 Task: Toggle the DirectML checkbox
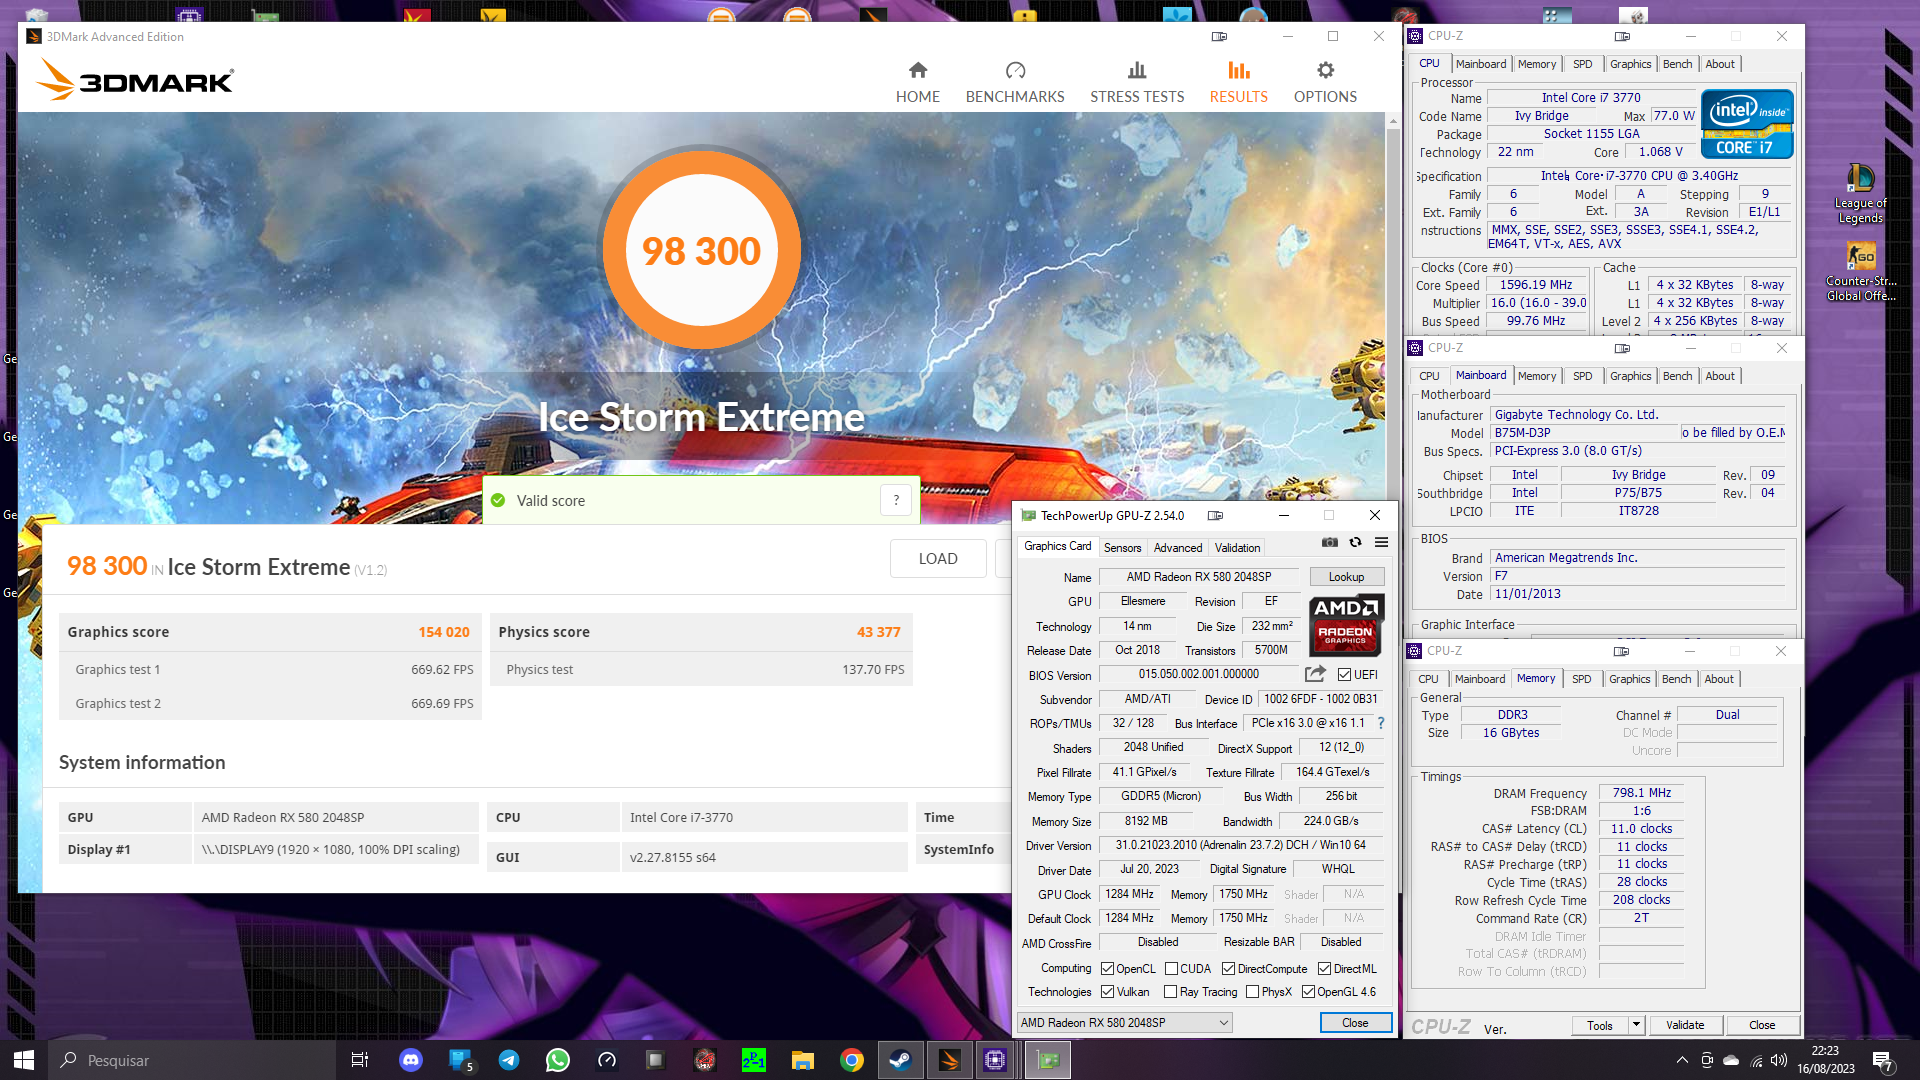click(1324, 968)
